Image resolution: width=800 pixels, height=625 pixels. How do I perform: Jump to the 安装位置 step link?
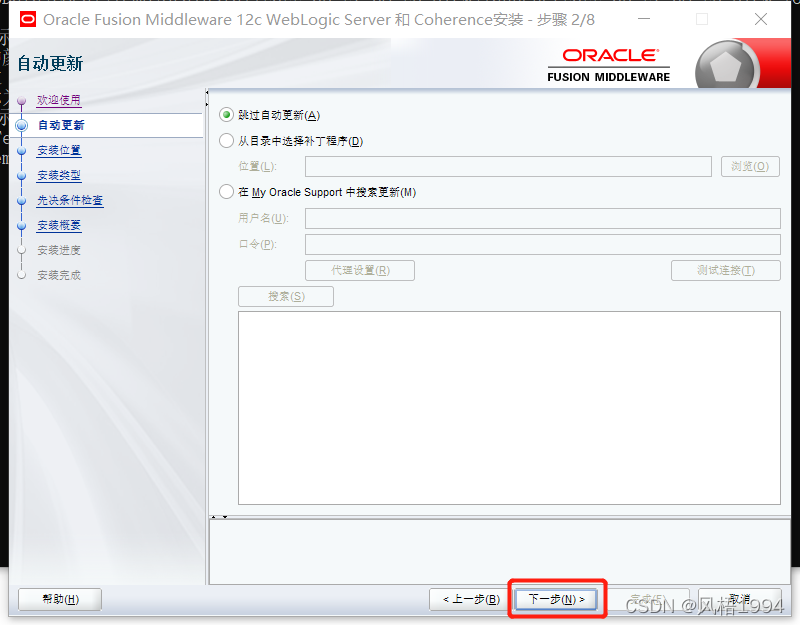59,150
